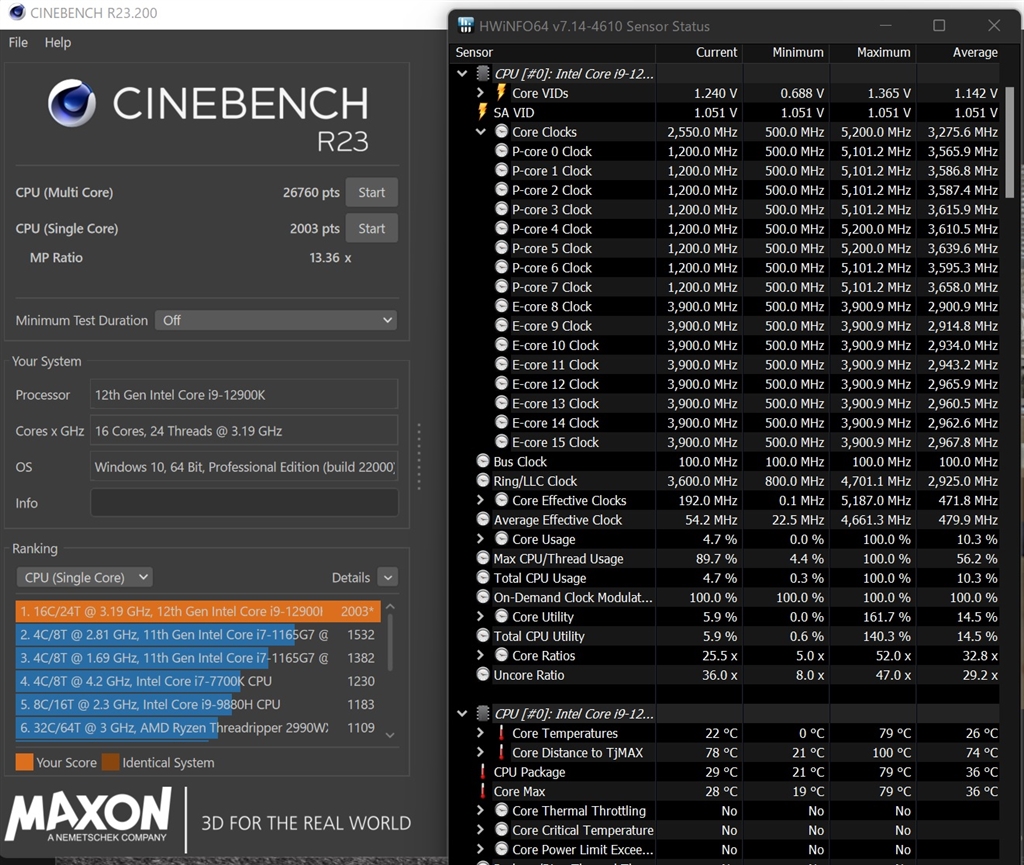This screenshot has height=865, width=1024.
Task: Click the SA VID lightning bolt icon
Action: (483, 112)
